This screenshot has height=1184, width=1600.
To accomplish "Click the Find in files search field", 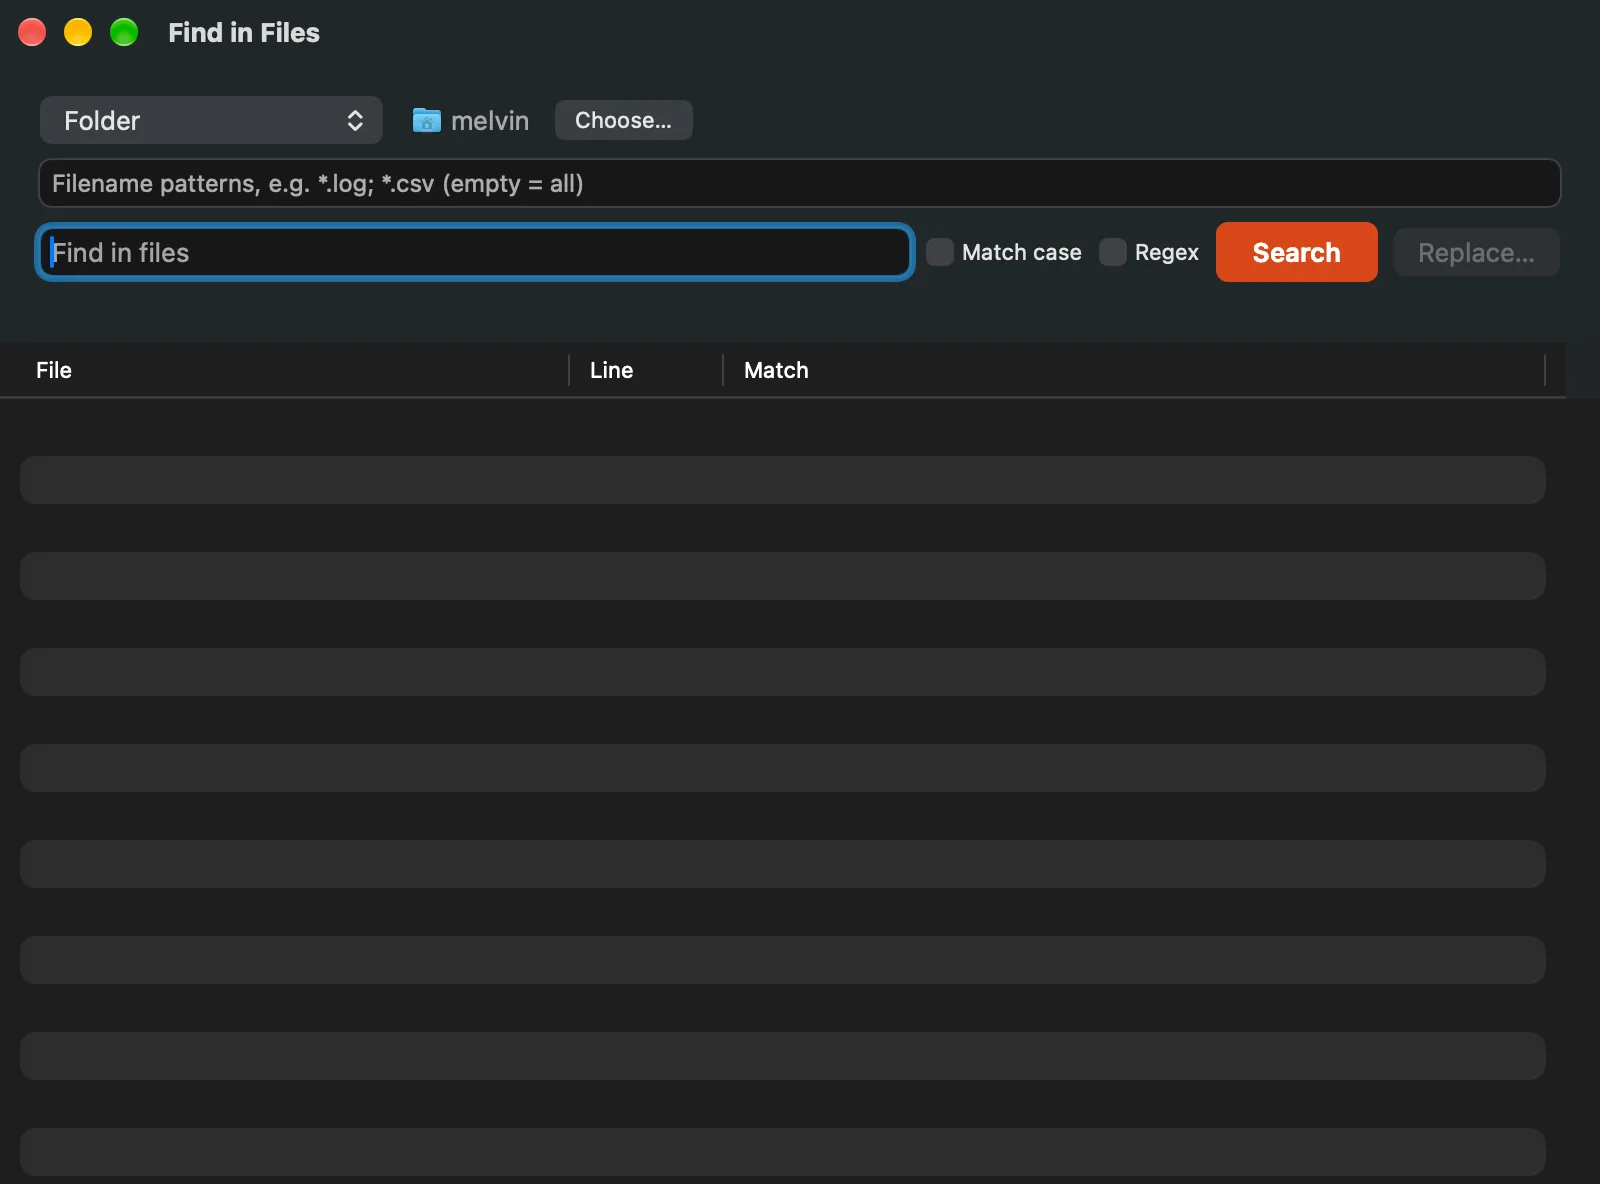I will pos(475,252).
